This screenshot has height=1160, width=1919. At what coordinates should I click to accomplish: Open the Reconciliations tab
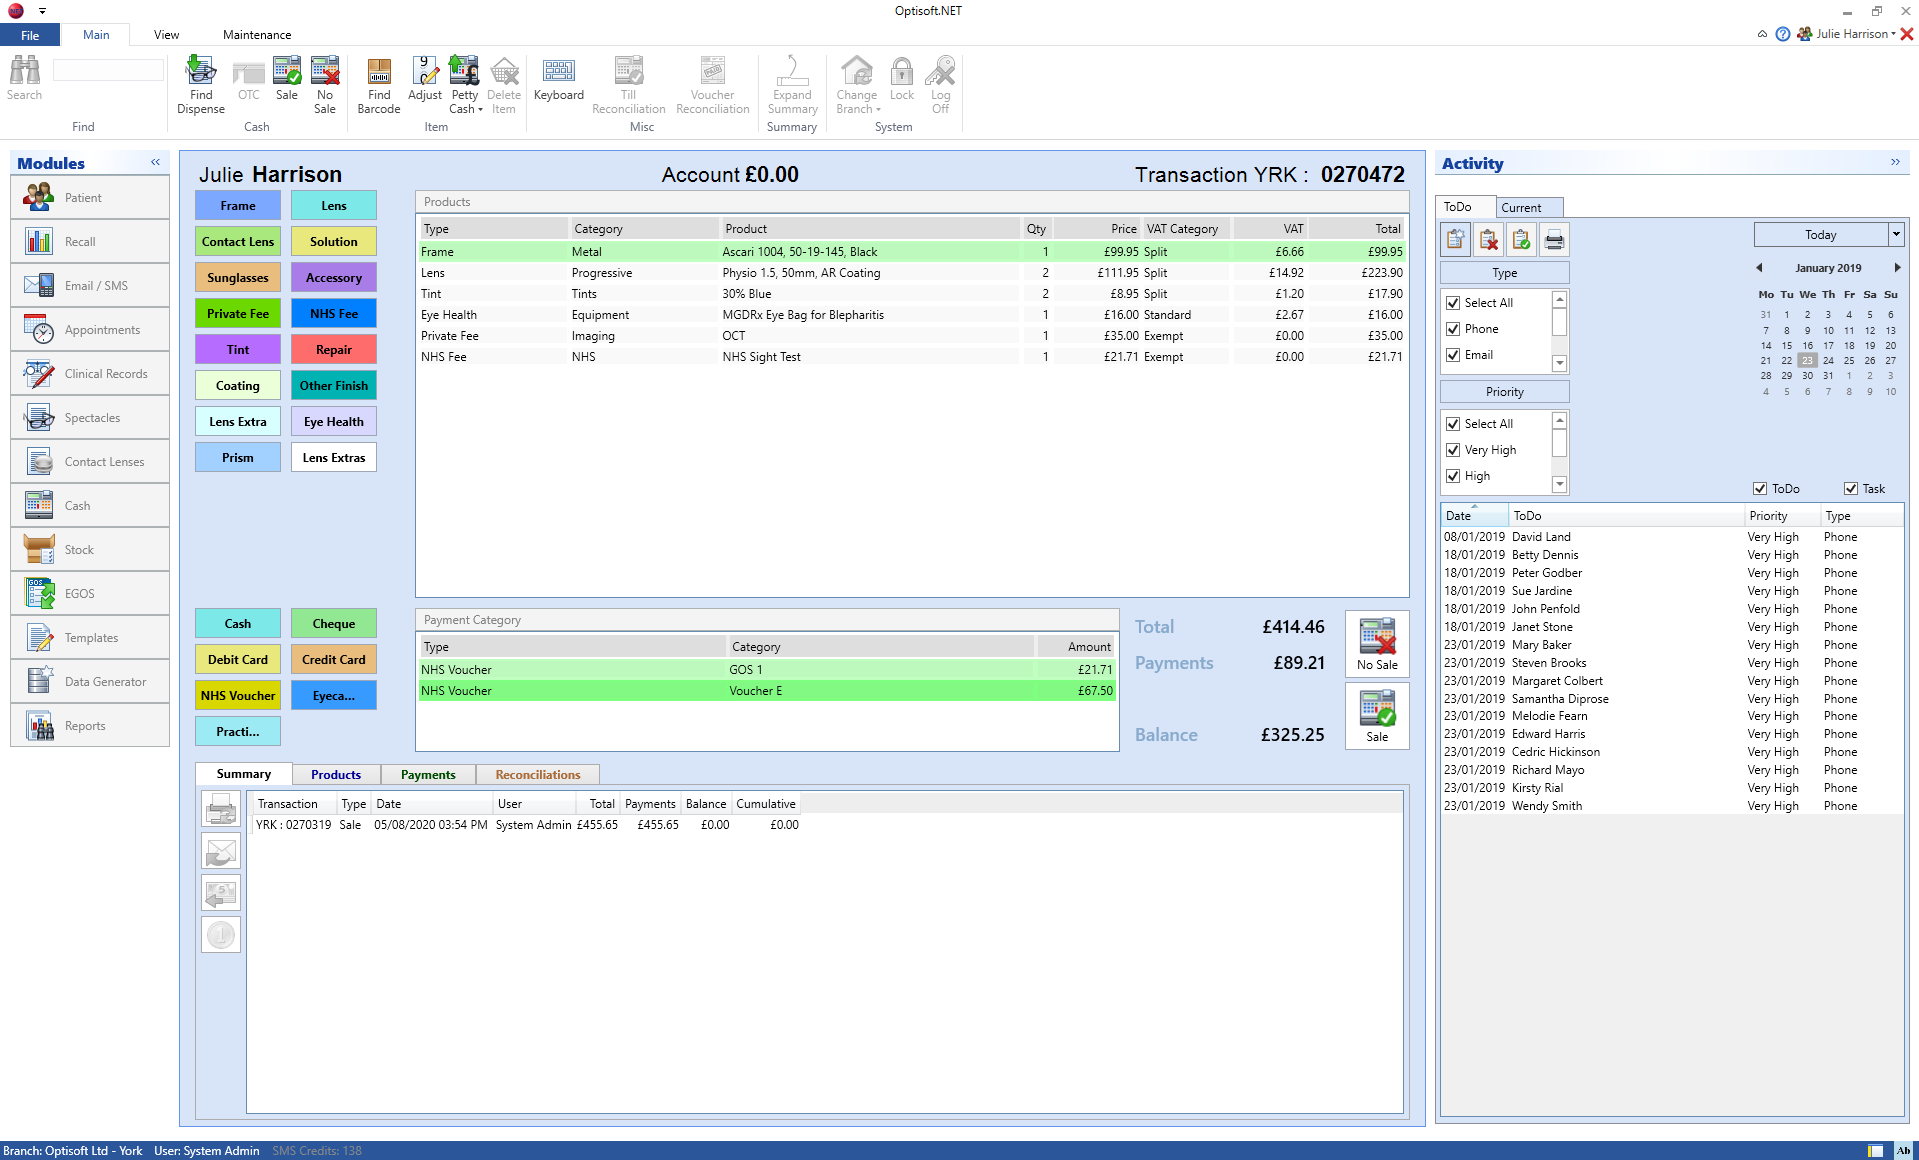pos(537,774)
